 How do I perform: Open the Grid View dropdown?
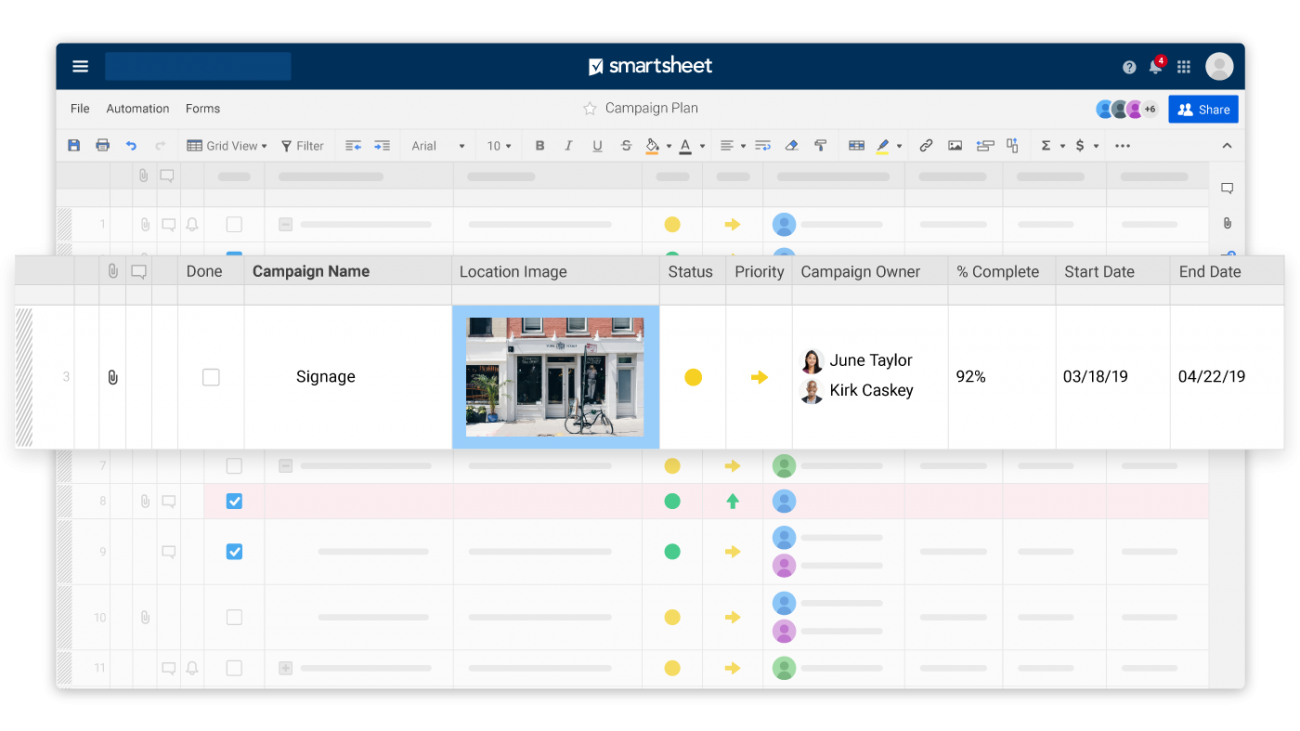point(226,145)
